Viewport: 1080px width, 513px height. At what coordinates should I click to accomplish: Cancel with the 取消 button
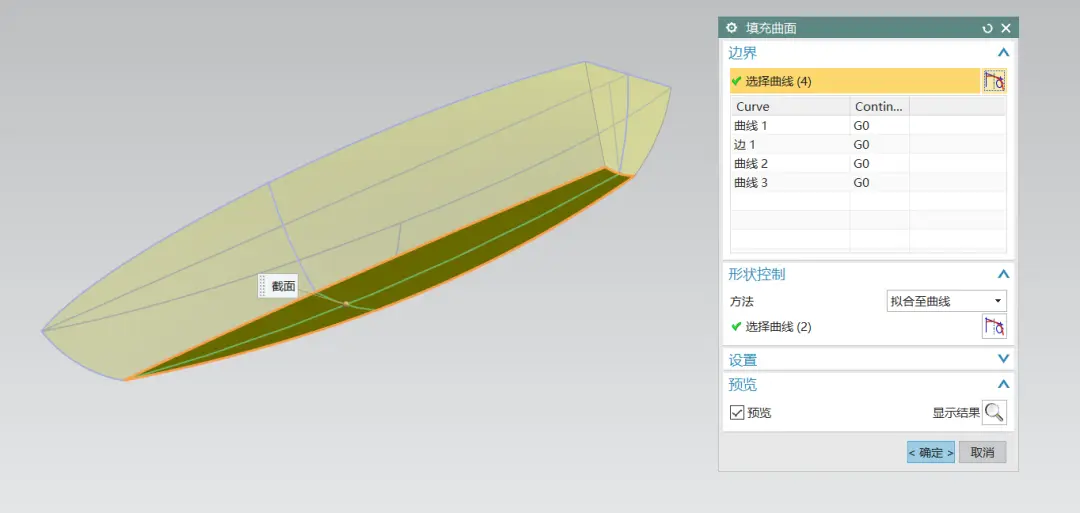(982, 452)
